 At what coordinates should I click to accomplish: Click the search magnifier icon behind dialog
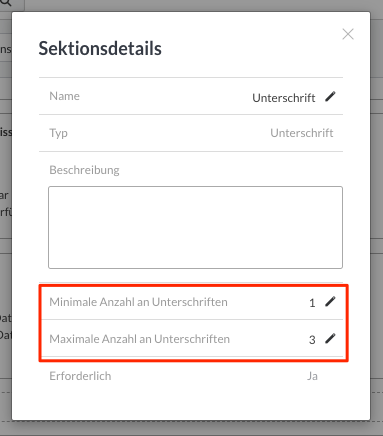point(6,3)
